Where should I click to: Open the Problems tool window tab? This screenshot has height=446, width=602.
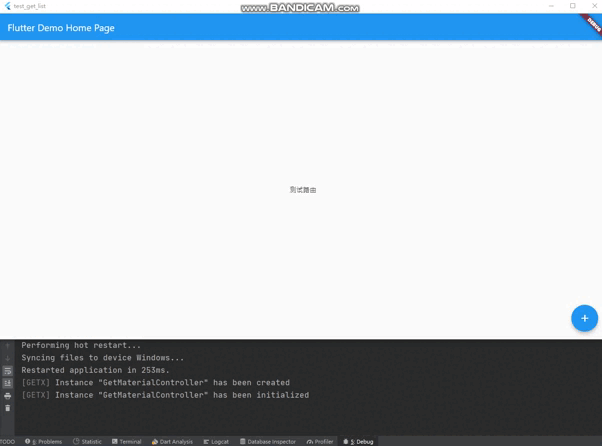43,441
